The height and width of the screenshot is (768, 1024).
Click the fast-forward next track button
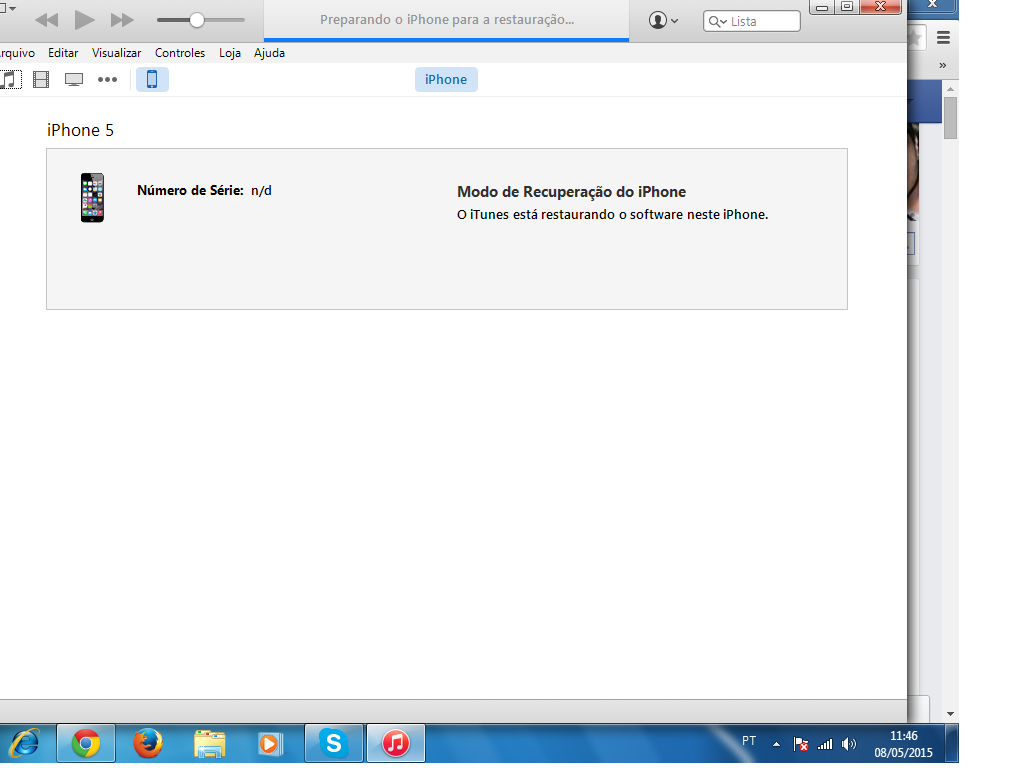(121, 20)
